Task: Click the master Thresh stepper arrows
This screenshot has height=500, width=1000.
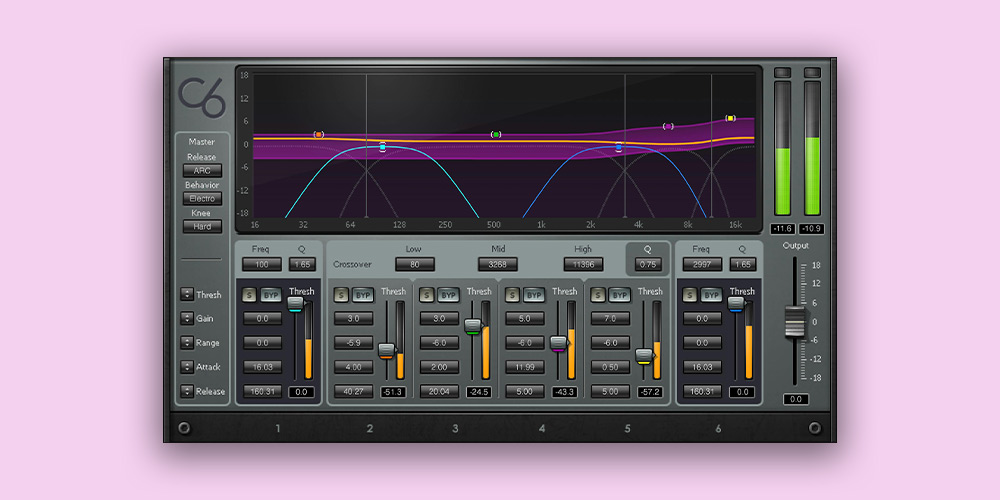Action: point(187,295)
